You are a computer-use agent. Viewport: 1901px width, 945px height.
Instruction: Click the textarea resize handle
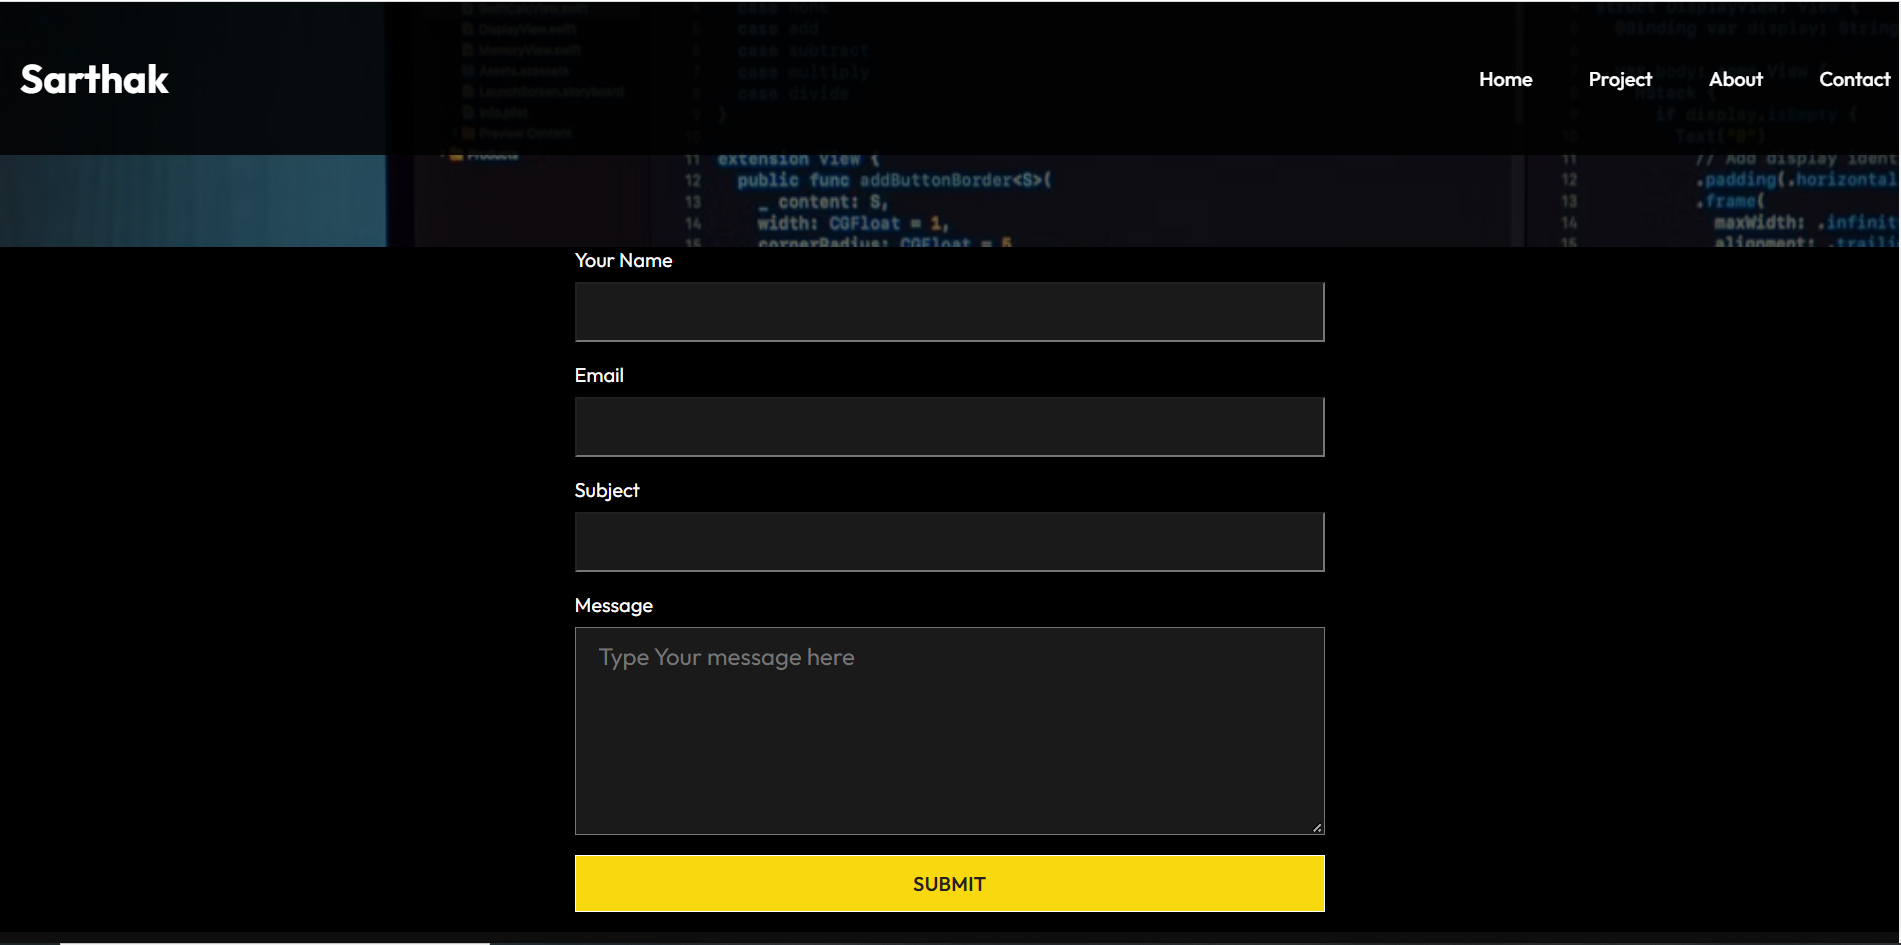coord(1317,827)
